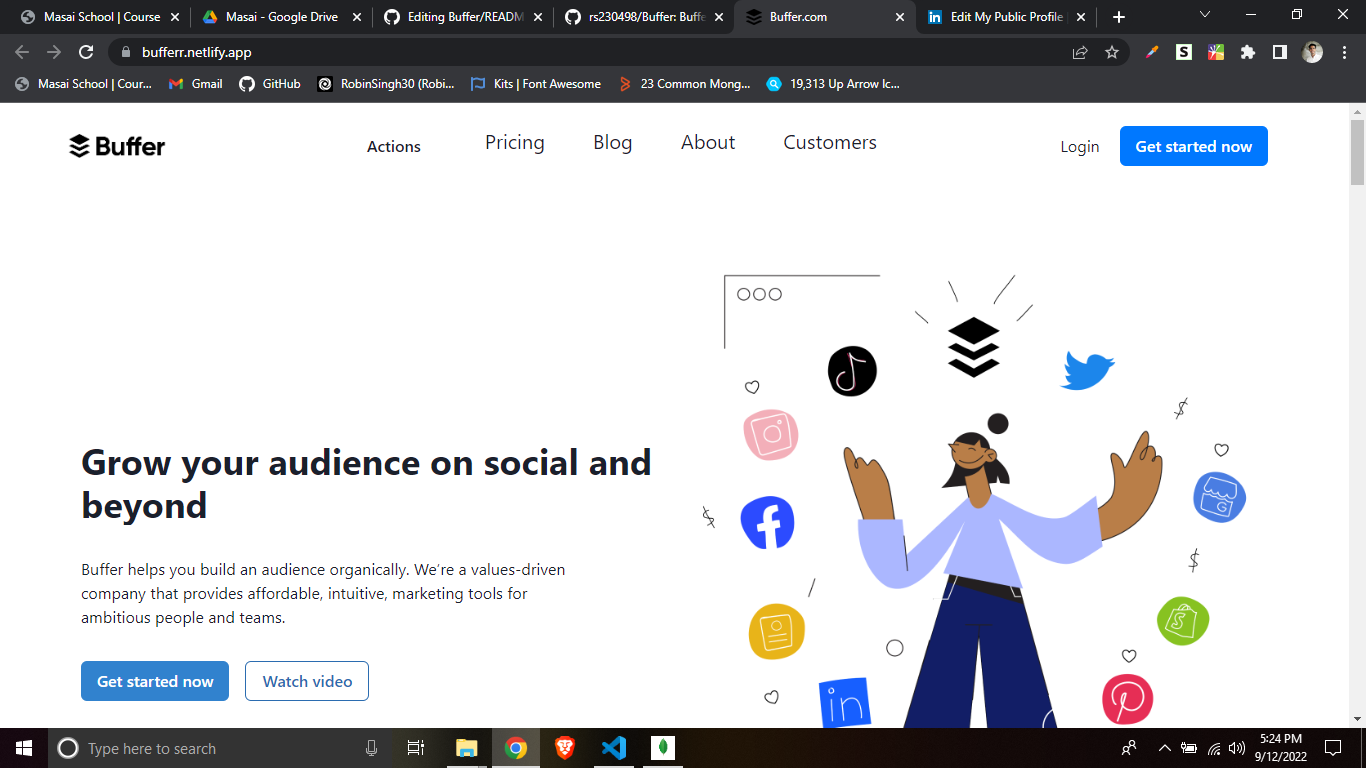1366x768 pixels.
Task: Switch to the Edit My Public Profile tab
Action: pyautogui.click(x=1008, y=17)
